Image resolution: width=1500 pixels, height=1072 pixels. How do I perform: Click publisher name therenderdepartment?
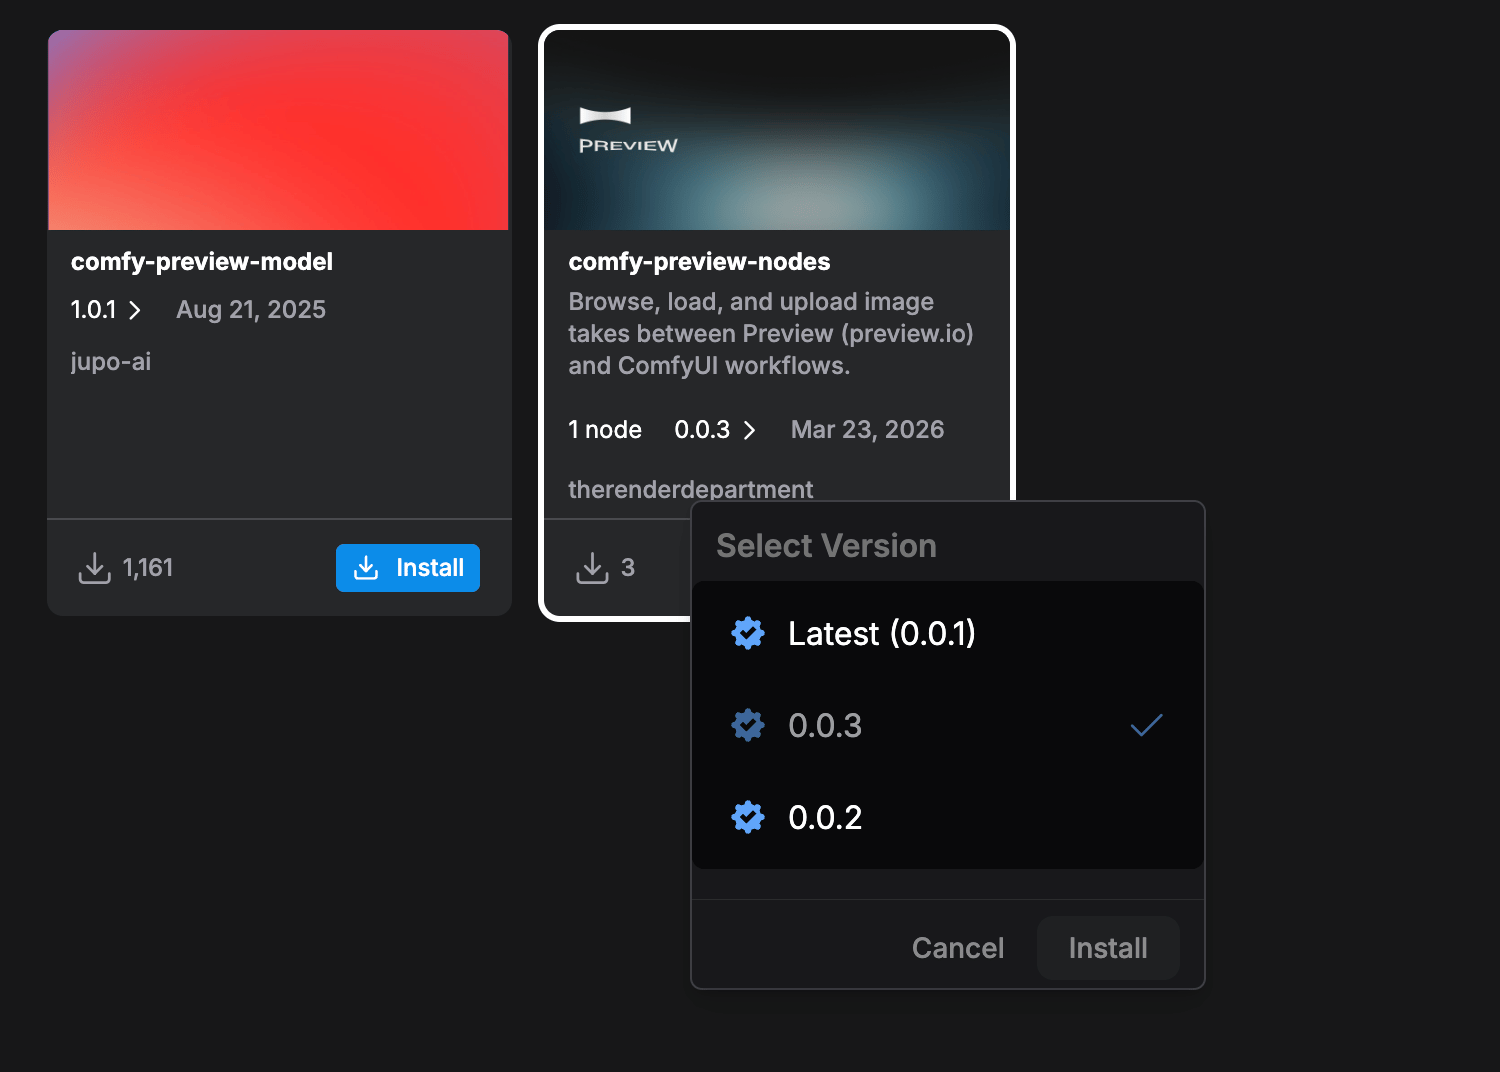point(691,489)
